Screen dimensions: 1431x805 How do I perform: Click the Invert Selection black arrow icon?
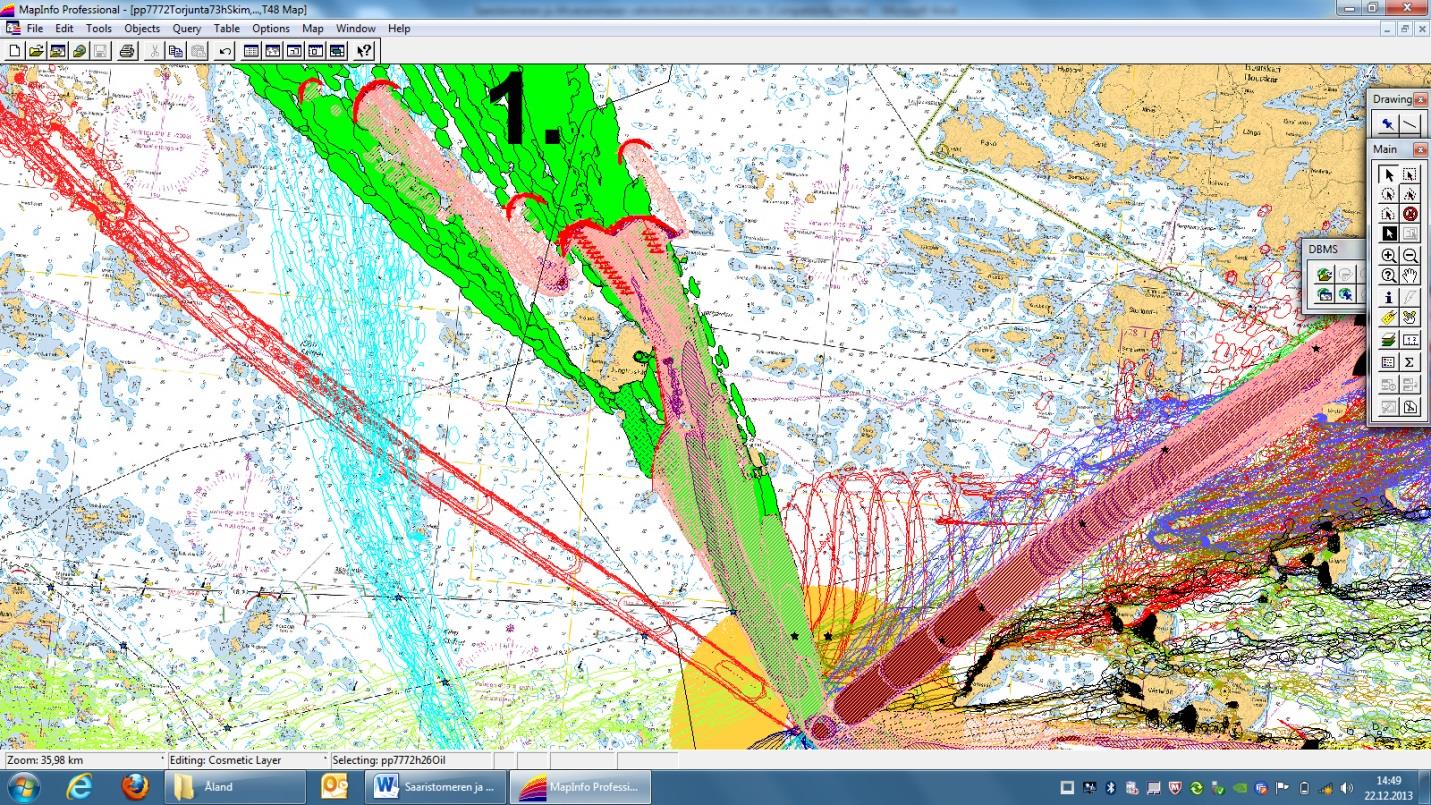(1388, 233)
